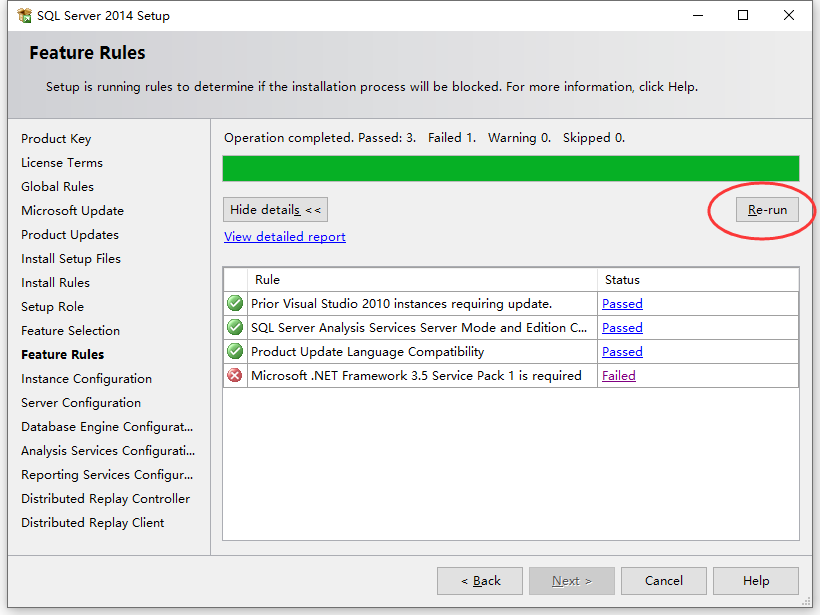Click the green check icon for Analysis Services rule
820x615 pixels.
click(235, 327)
